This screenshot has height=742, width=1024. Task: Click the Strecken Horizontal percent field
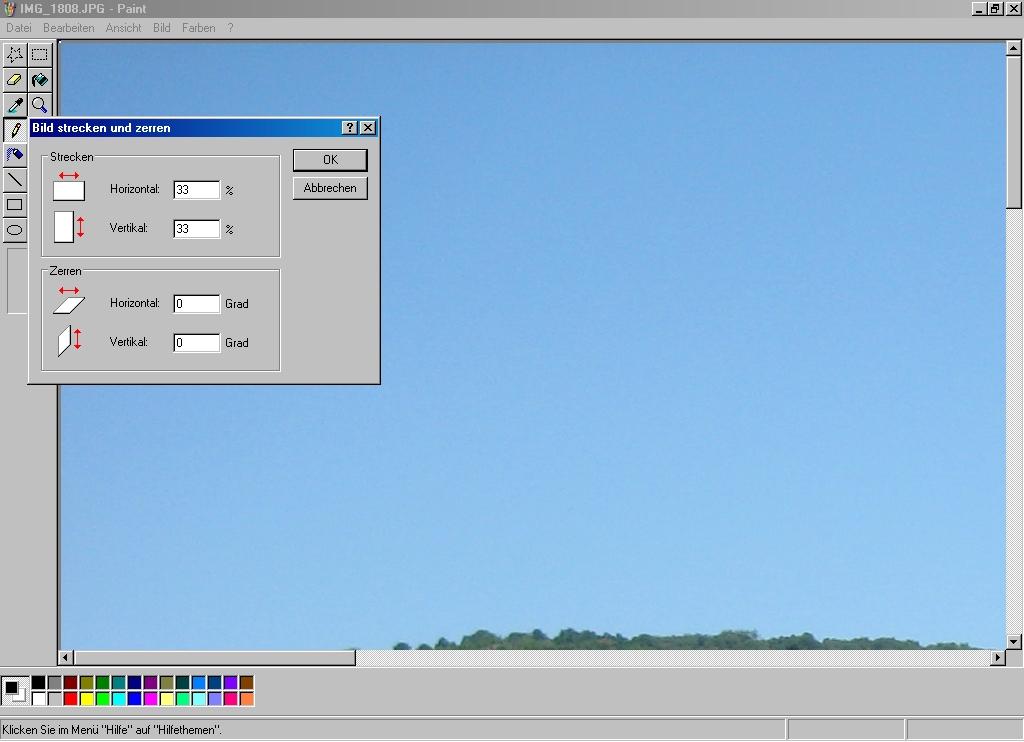click(x=196, y=190)
